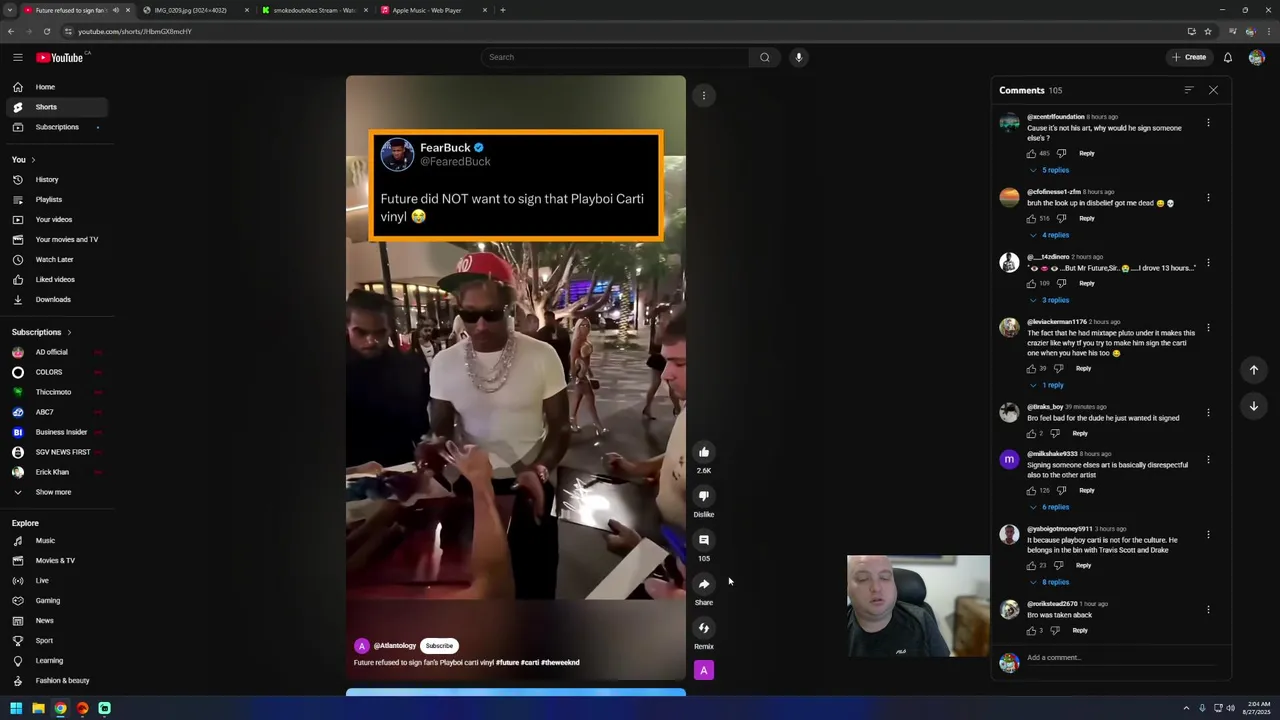The width and height of the screenshot is (1280, 720).
Task: Expand the You section chevron
Action: [32, 160]
